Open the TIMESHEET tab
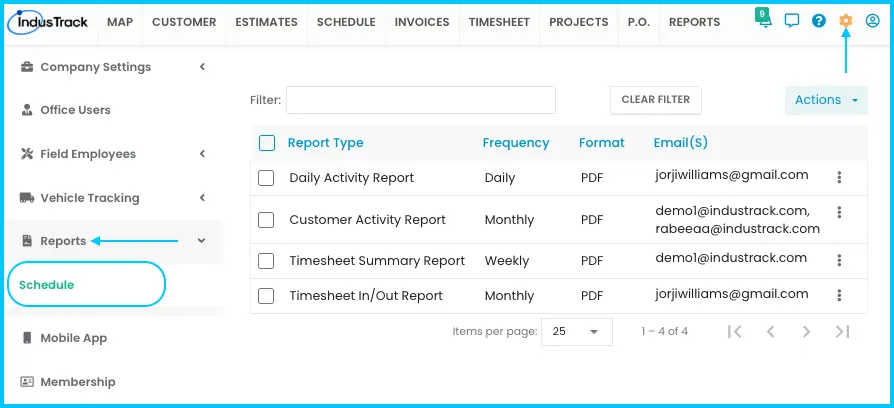894x408 pixels. [499, 22]
